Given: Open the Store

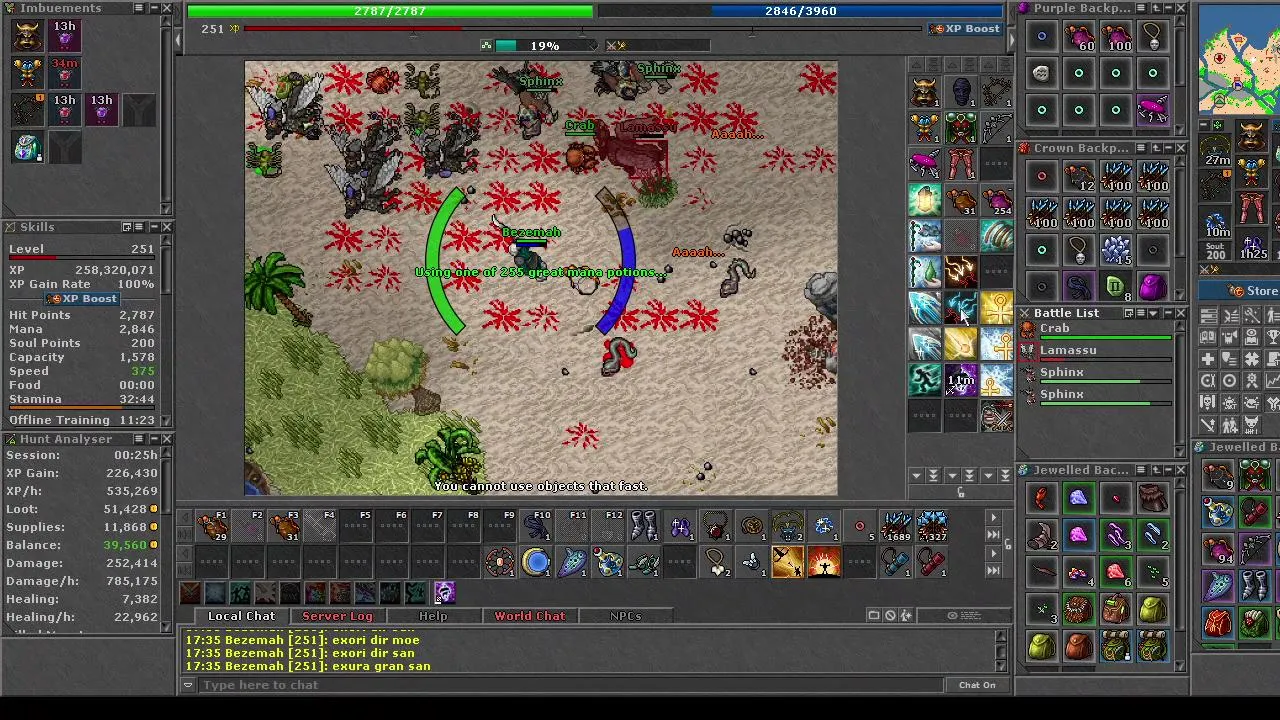Looking at the screenshot, I should [x=1242, y=291].
